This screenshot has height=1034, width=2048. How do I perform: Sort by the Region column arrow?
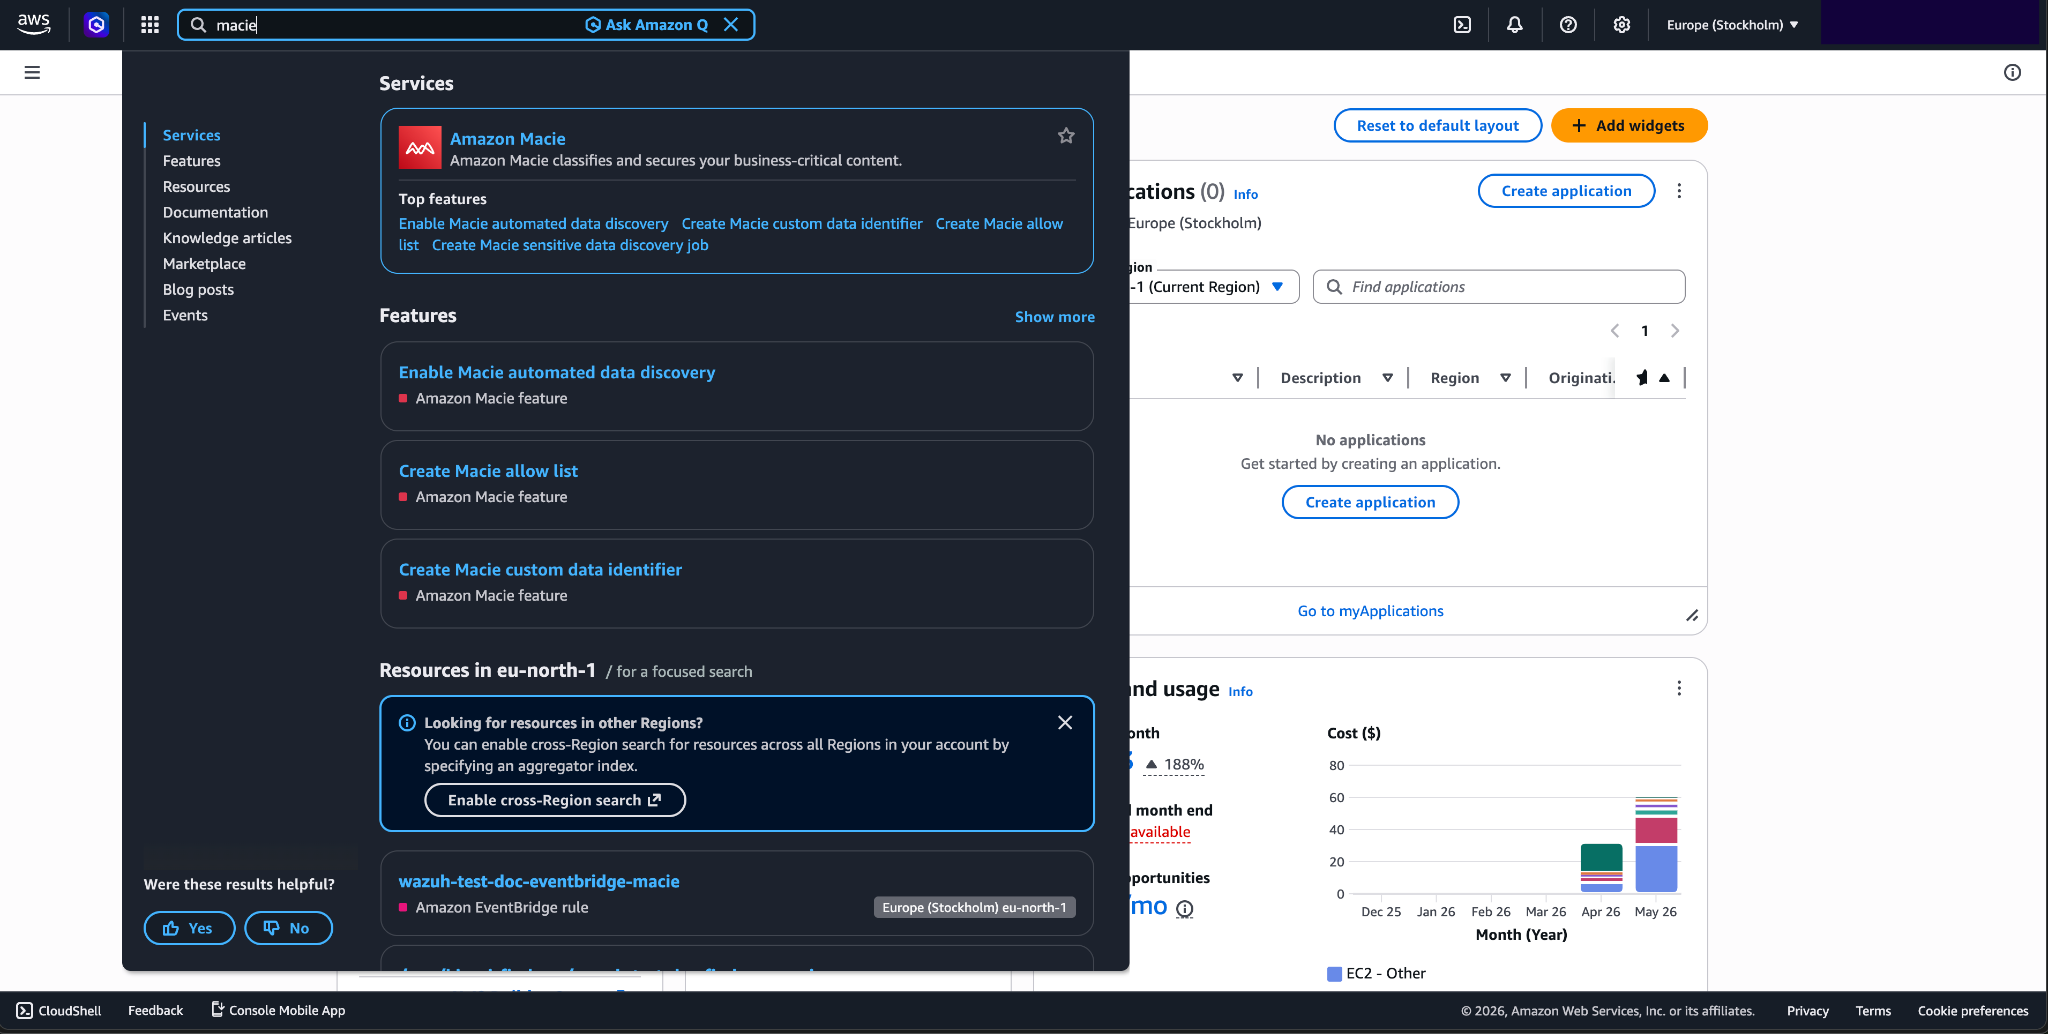1505,378
